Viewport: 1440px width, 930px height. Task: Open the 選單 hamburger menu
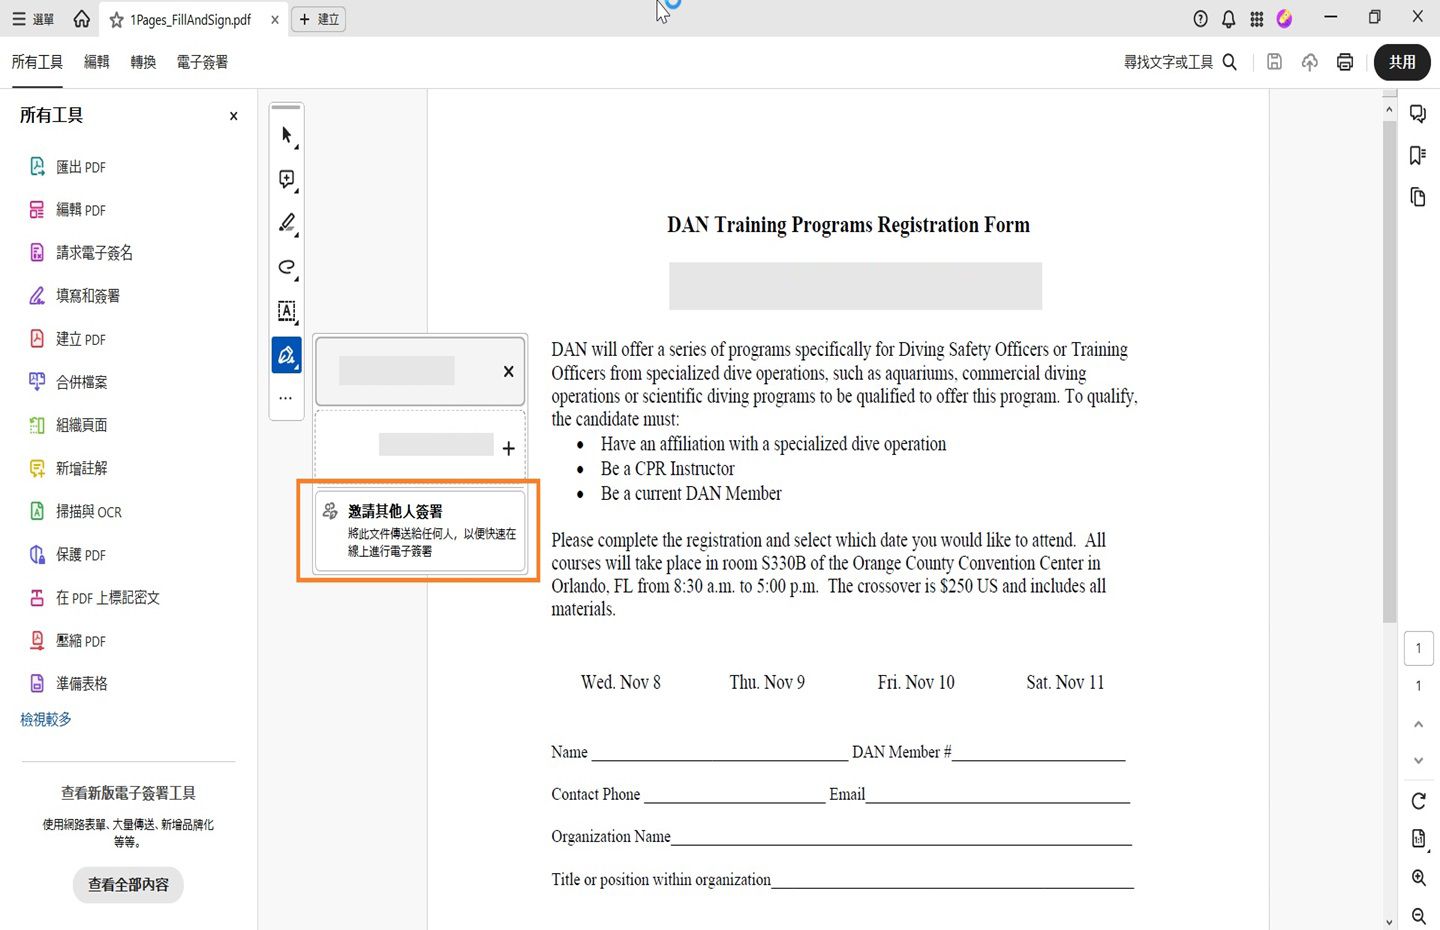(x=33, y=19)
